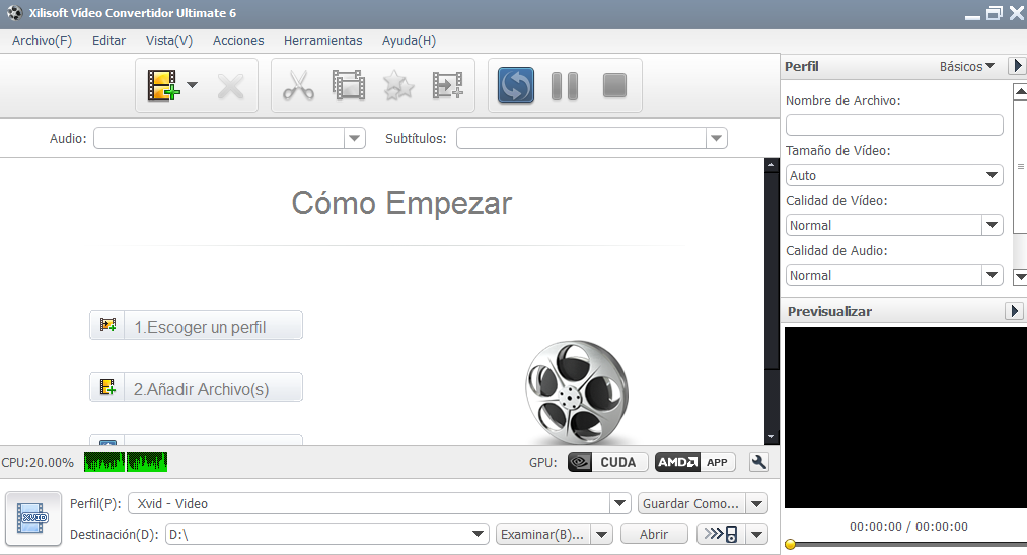Click the Effects stars icon
The image size is (1027, 555).
[398, 86]
